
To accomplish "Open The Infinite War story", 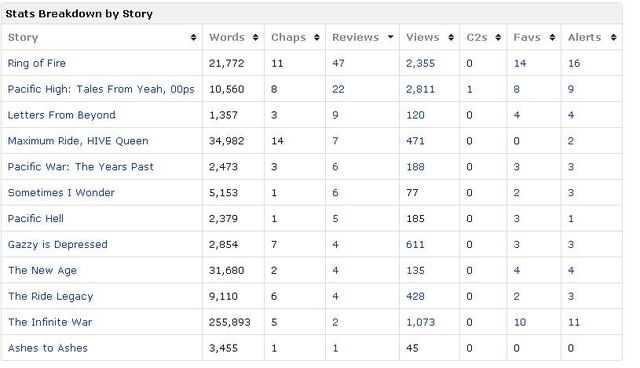I will click(x=50, y=322).
